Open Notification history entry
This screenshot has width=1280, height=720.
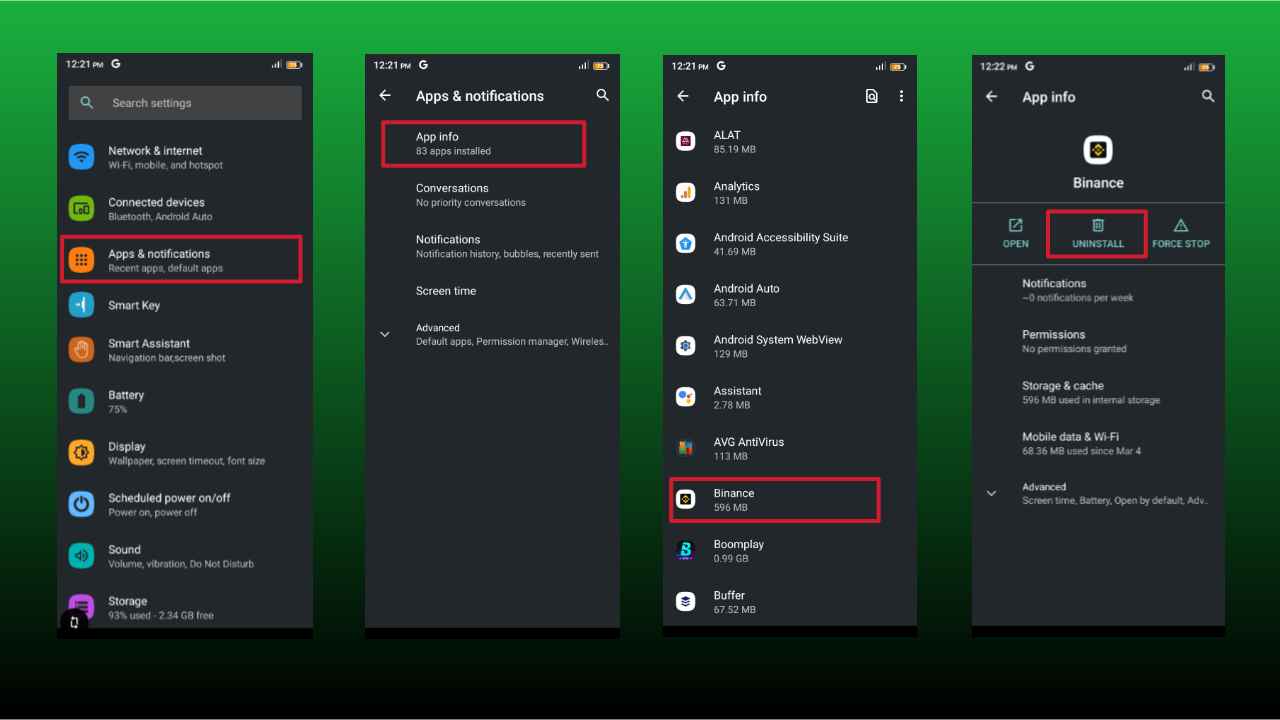(x=492, y=246)
